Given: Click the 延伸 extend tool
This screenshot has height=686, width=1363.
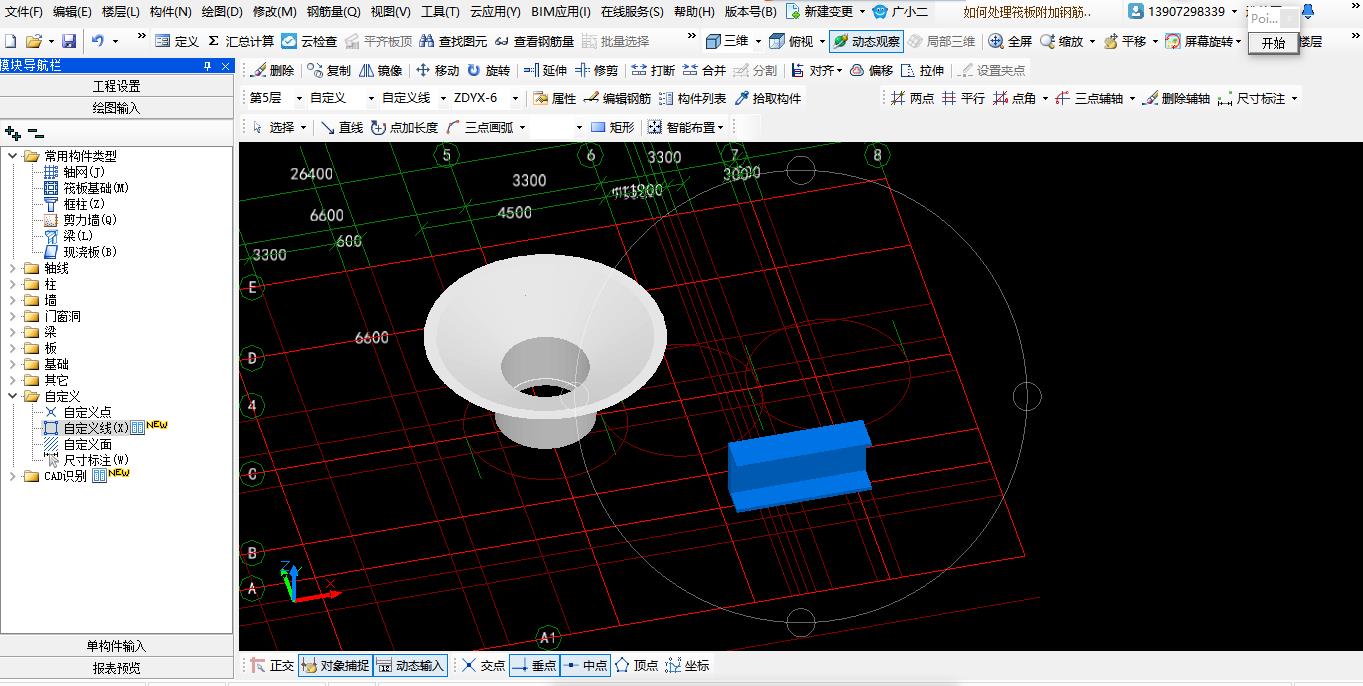Looking at the screenshot, I should 545,71.
